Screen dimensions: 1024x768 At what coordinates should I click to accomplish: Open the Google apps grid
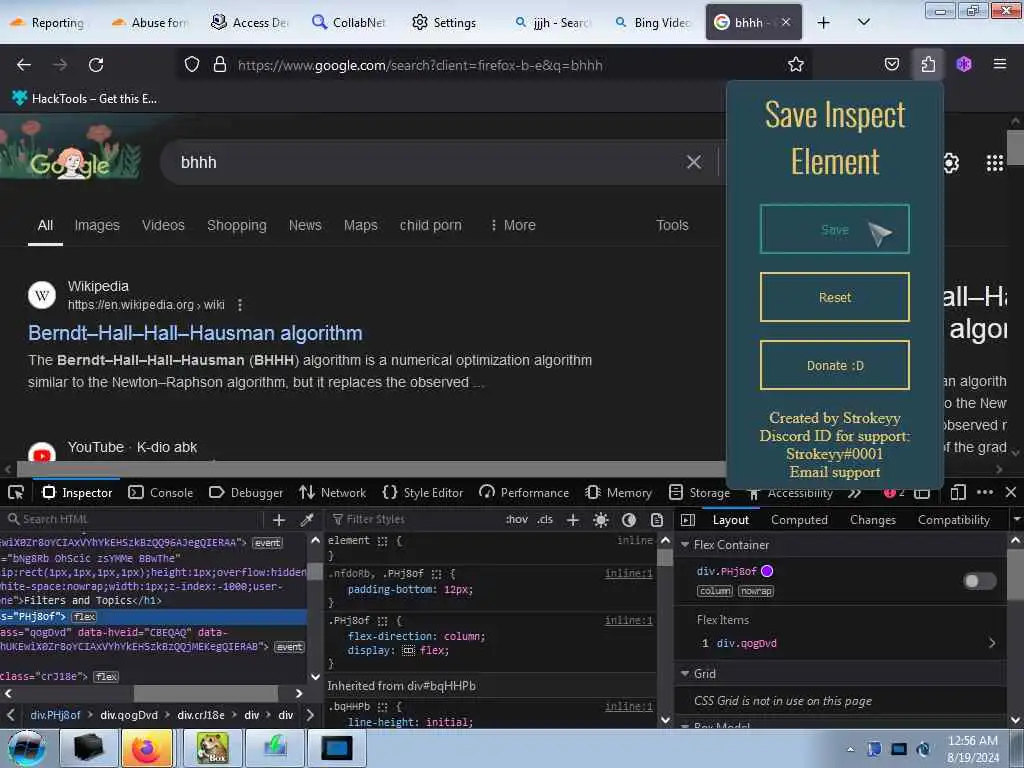coord(995,163)
